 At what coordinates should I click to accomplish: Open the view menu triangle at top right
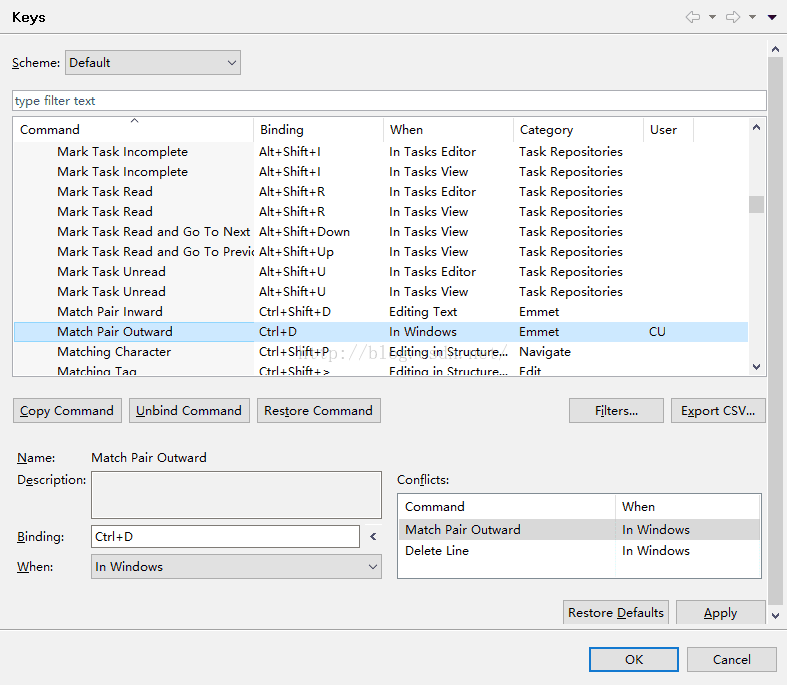point(772,17)
